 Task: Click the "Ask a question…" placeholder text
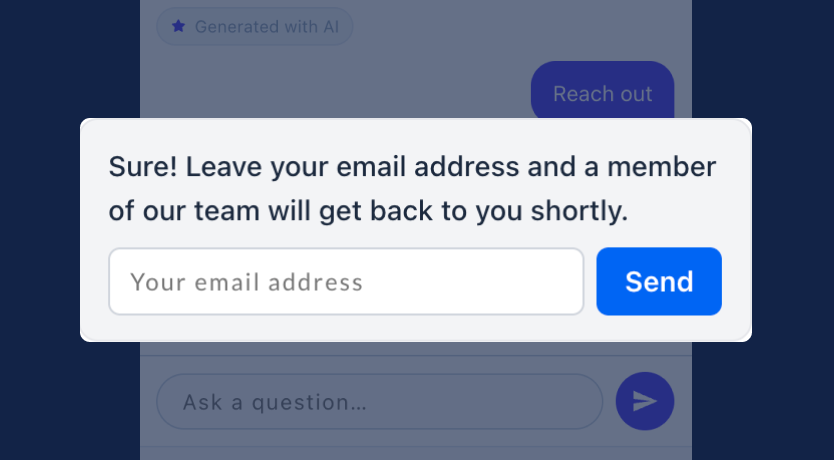[x=275, y=402]
